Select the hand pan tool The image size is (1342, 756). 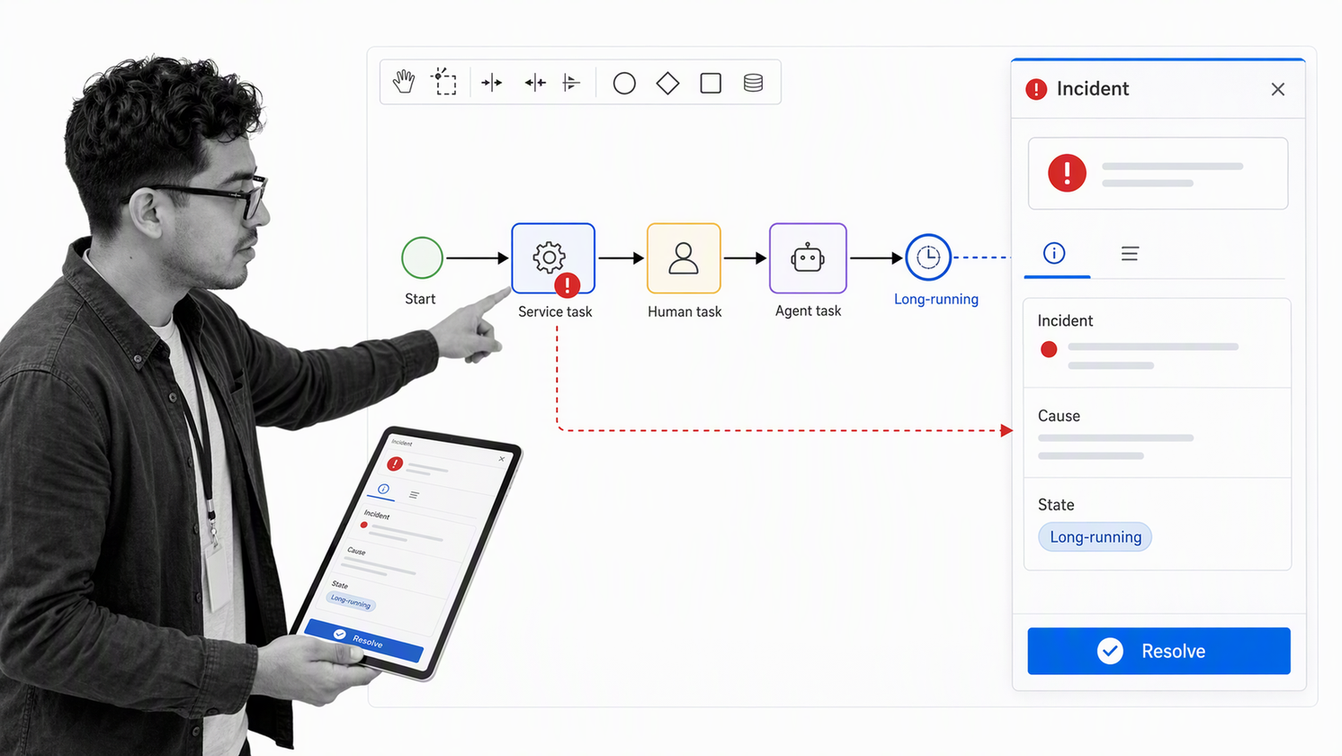[x=404, y=82]
